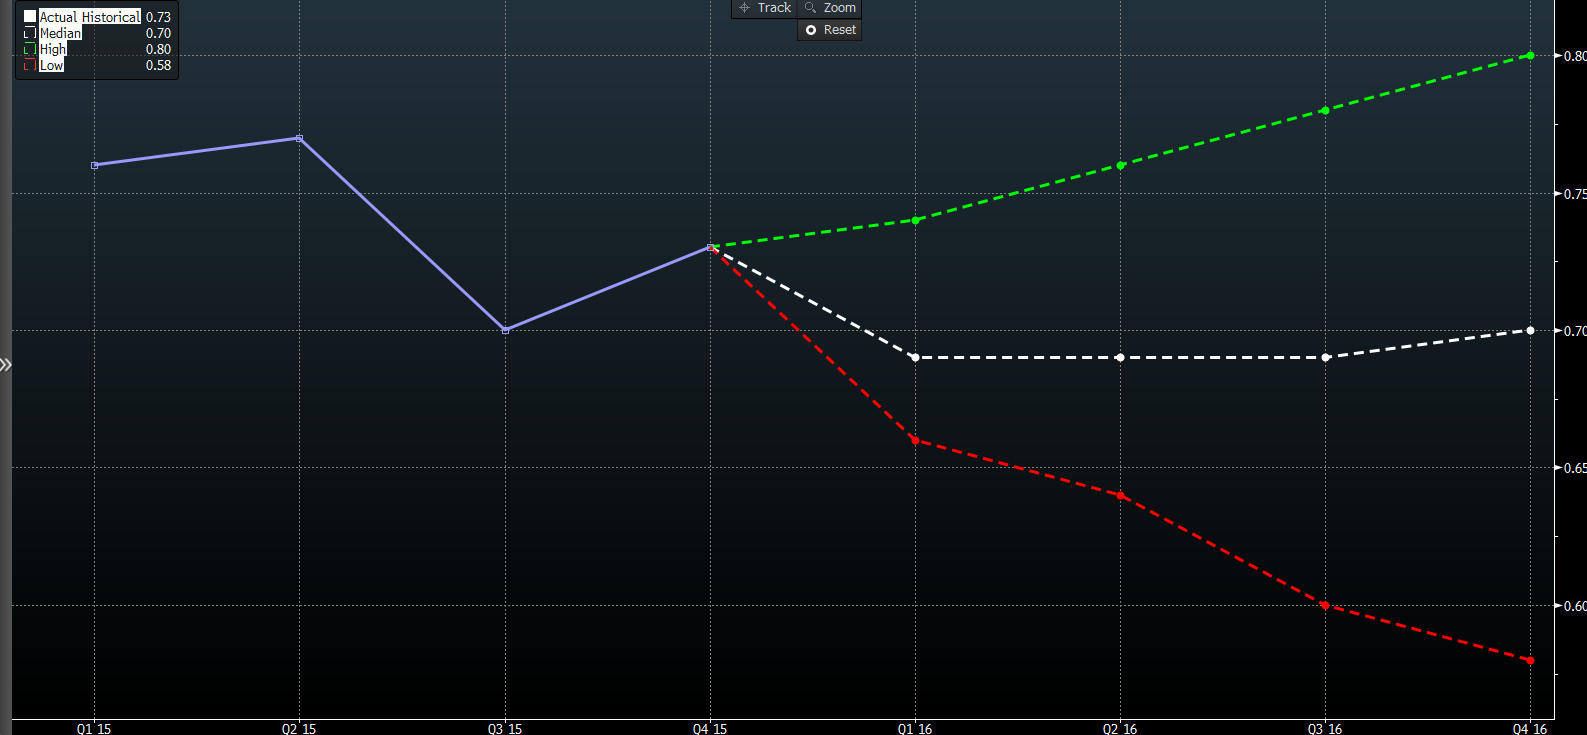This screenshot has width=1587, height=735.
Task: Select the Zoom magnifier tool
Action: tap(830, 8)
